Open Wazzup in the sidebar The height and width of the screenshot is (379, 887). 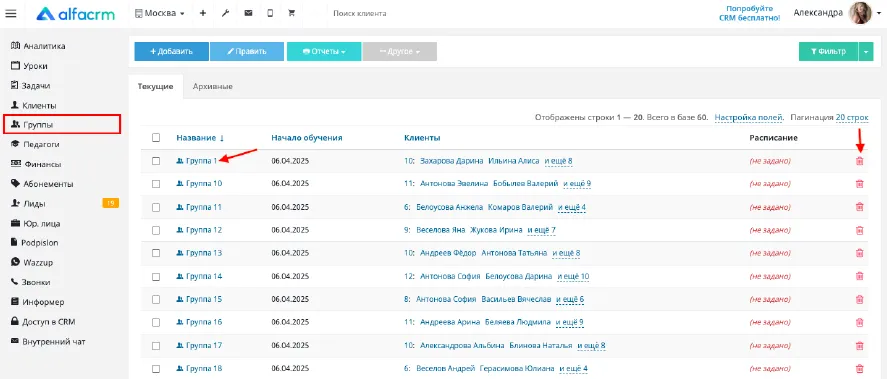pos(31,262)
